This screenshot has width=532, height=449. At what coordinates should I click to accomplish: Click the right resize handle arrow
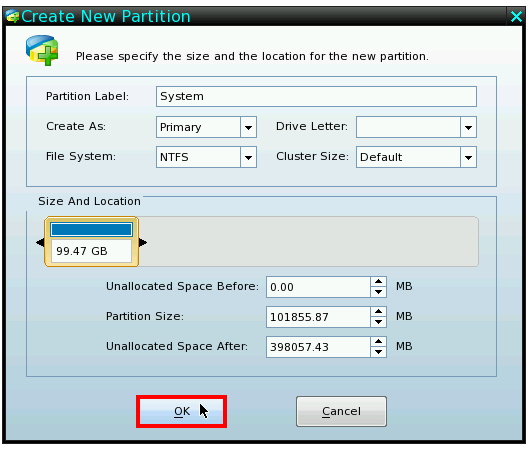(143, 242)
